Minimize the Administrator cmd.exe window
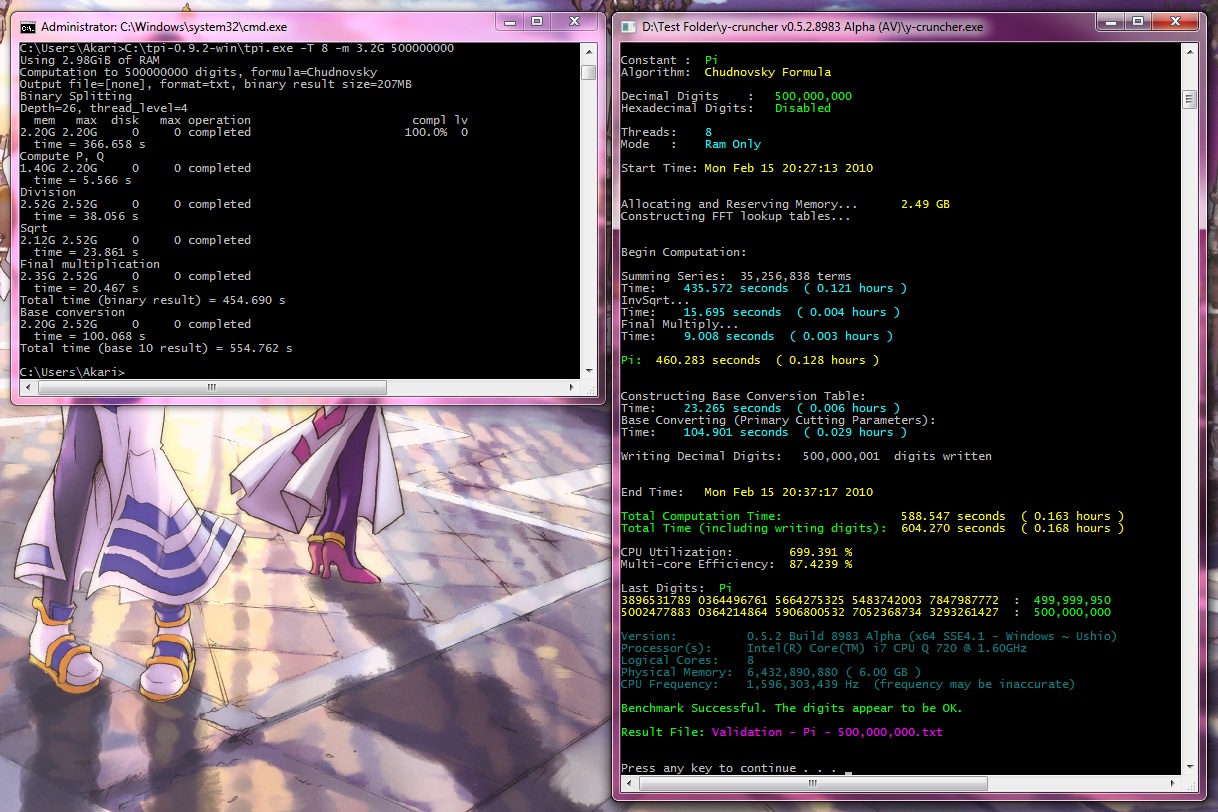The height and width of the screenshot is (812, 1218). (x=509, y=21)
